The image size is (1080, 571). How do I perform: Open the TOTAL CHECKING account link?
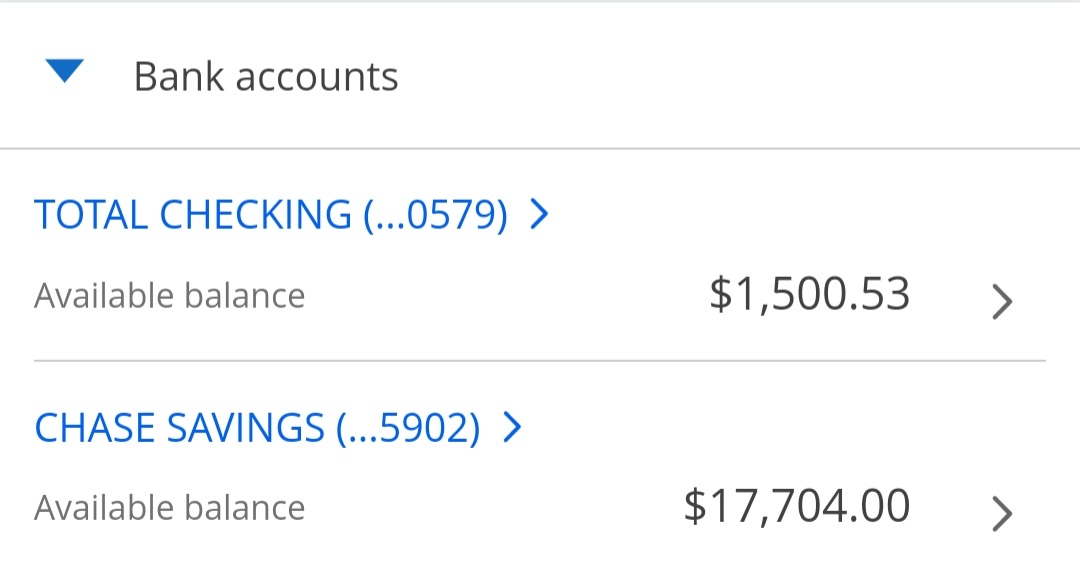[x=270, y=215]
